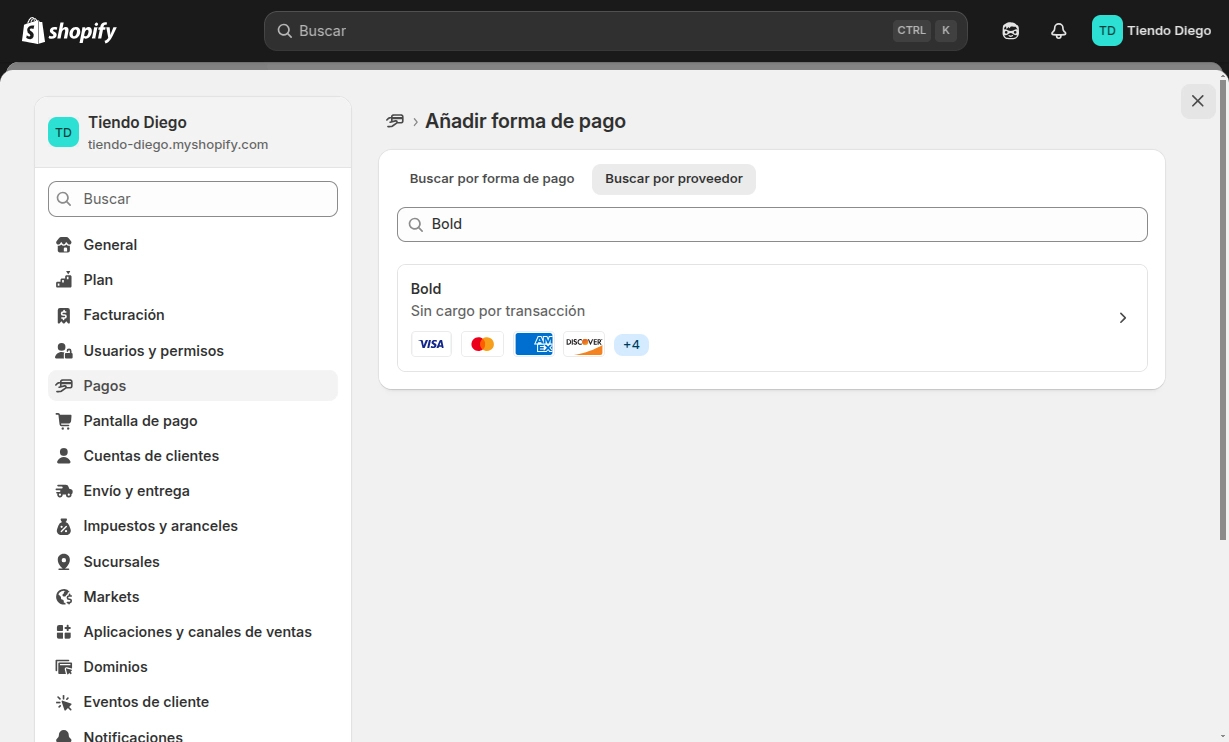Click the American Express icon
The image size is (1229, 742).
tap(533, 344)
